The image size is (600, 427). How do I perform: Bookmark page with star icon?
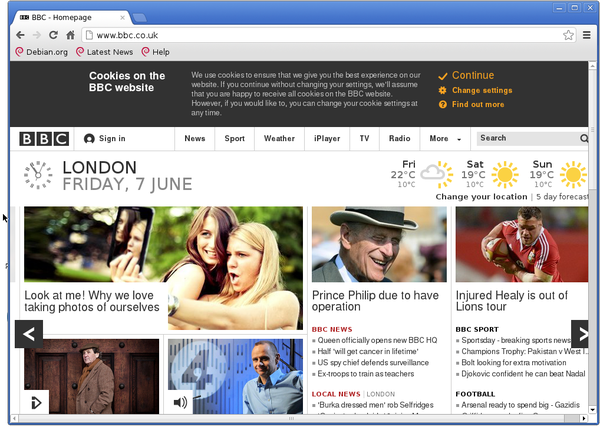click(x=568, y=35)
